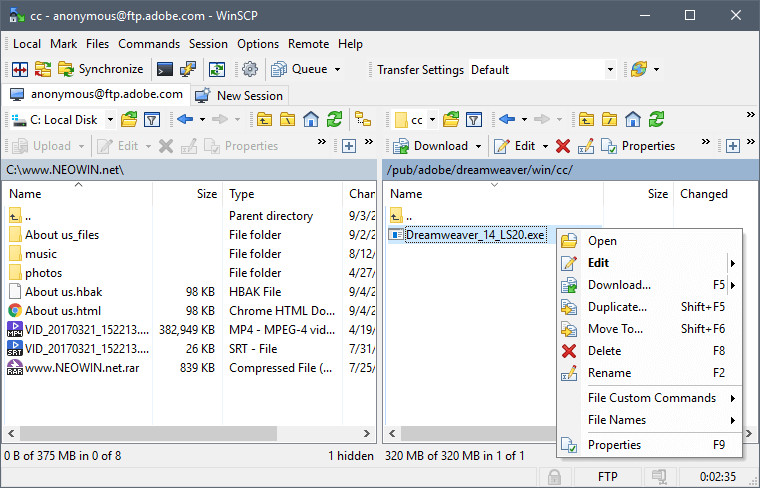Click the globe refresh icon in the main toolbar
Screen dimensions: 760x488
pos(639,69)
